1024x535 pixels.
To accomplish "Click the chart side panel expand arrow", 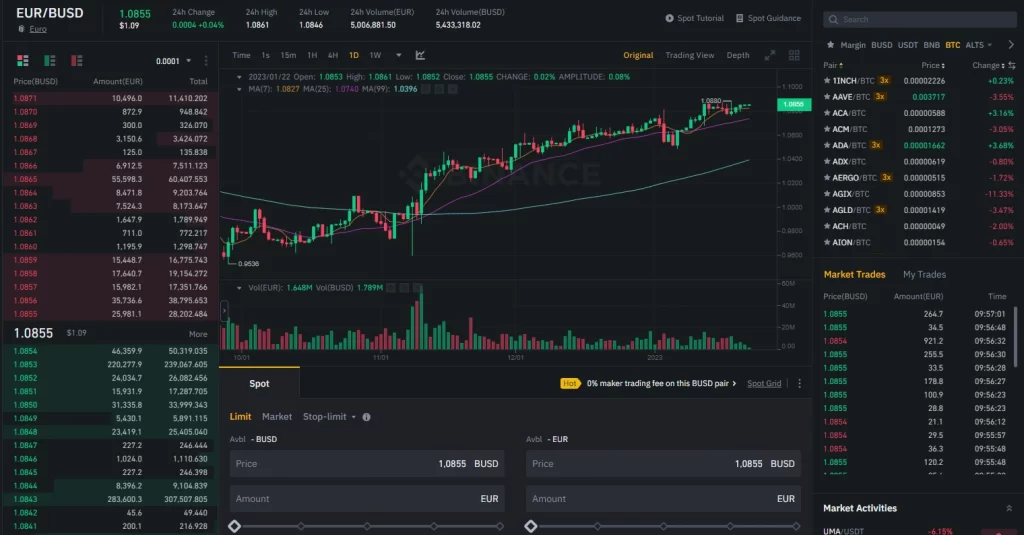I will [x=224, y=310].
